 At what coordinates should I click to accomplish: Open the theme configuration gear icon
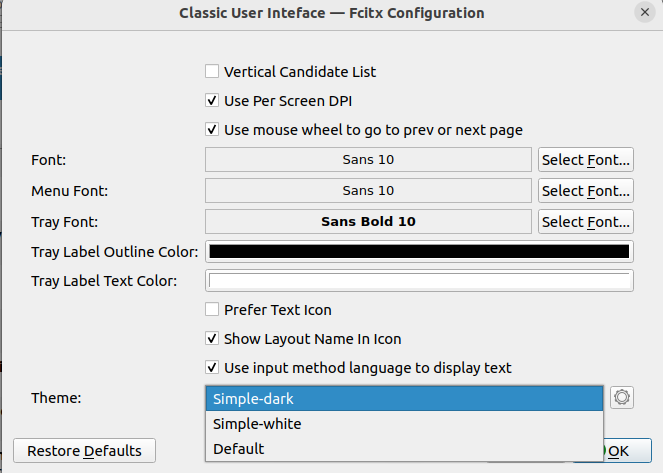(621, 398)
